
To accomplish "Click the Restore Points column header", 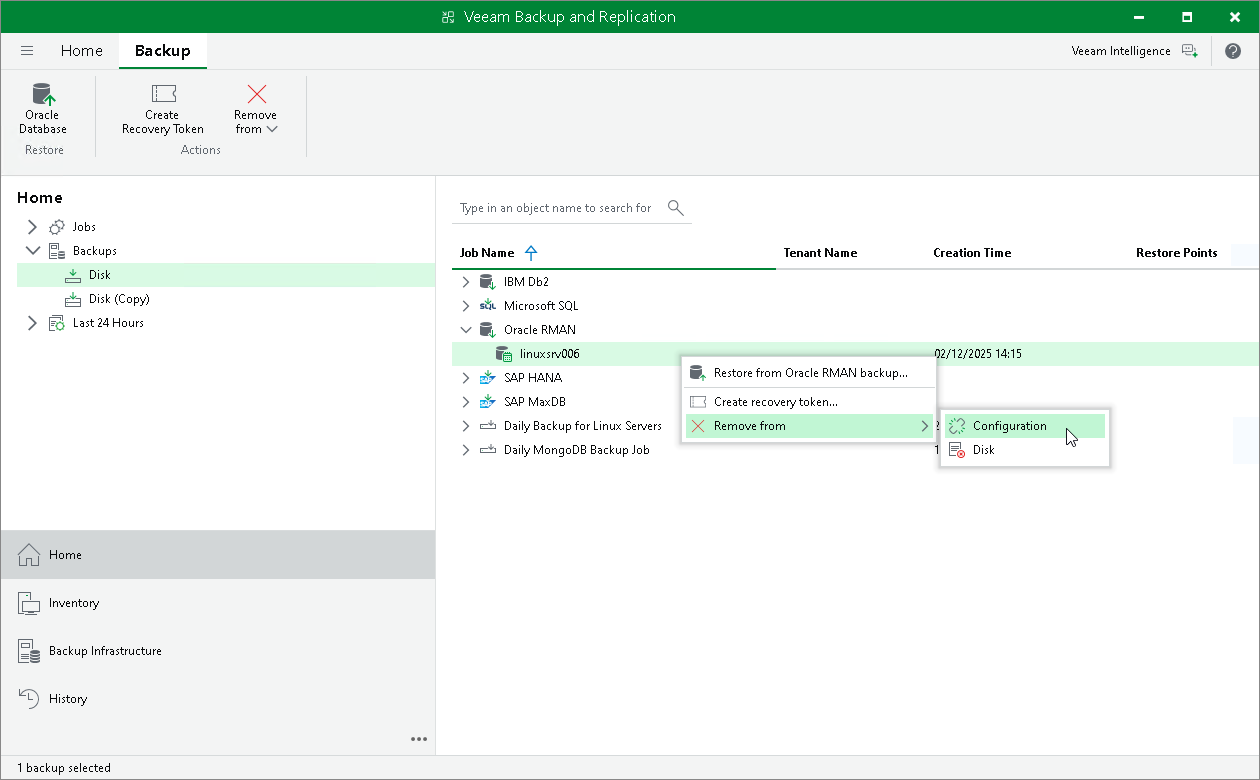I will point(1177,253).
